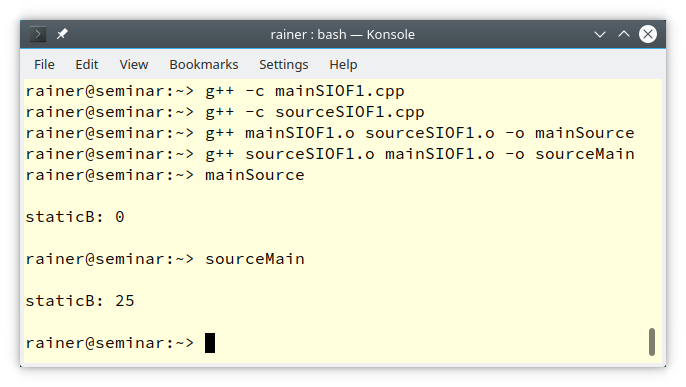
Task: Click the output 'staticB: 0'
Action: click(x=75, y=217)
